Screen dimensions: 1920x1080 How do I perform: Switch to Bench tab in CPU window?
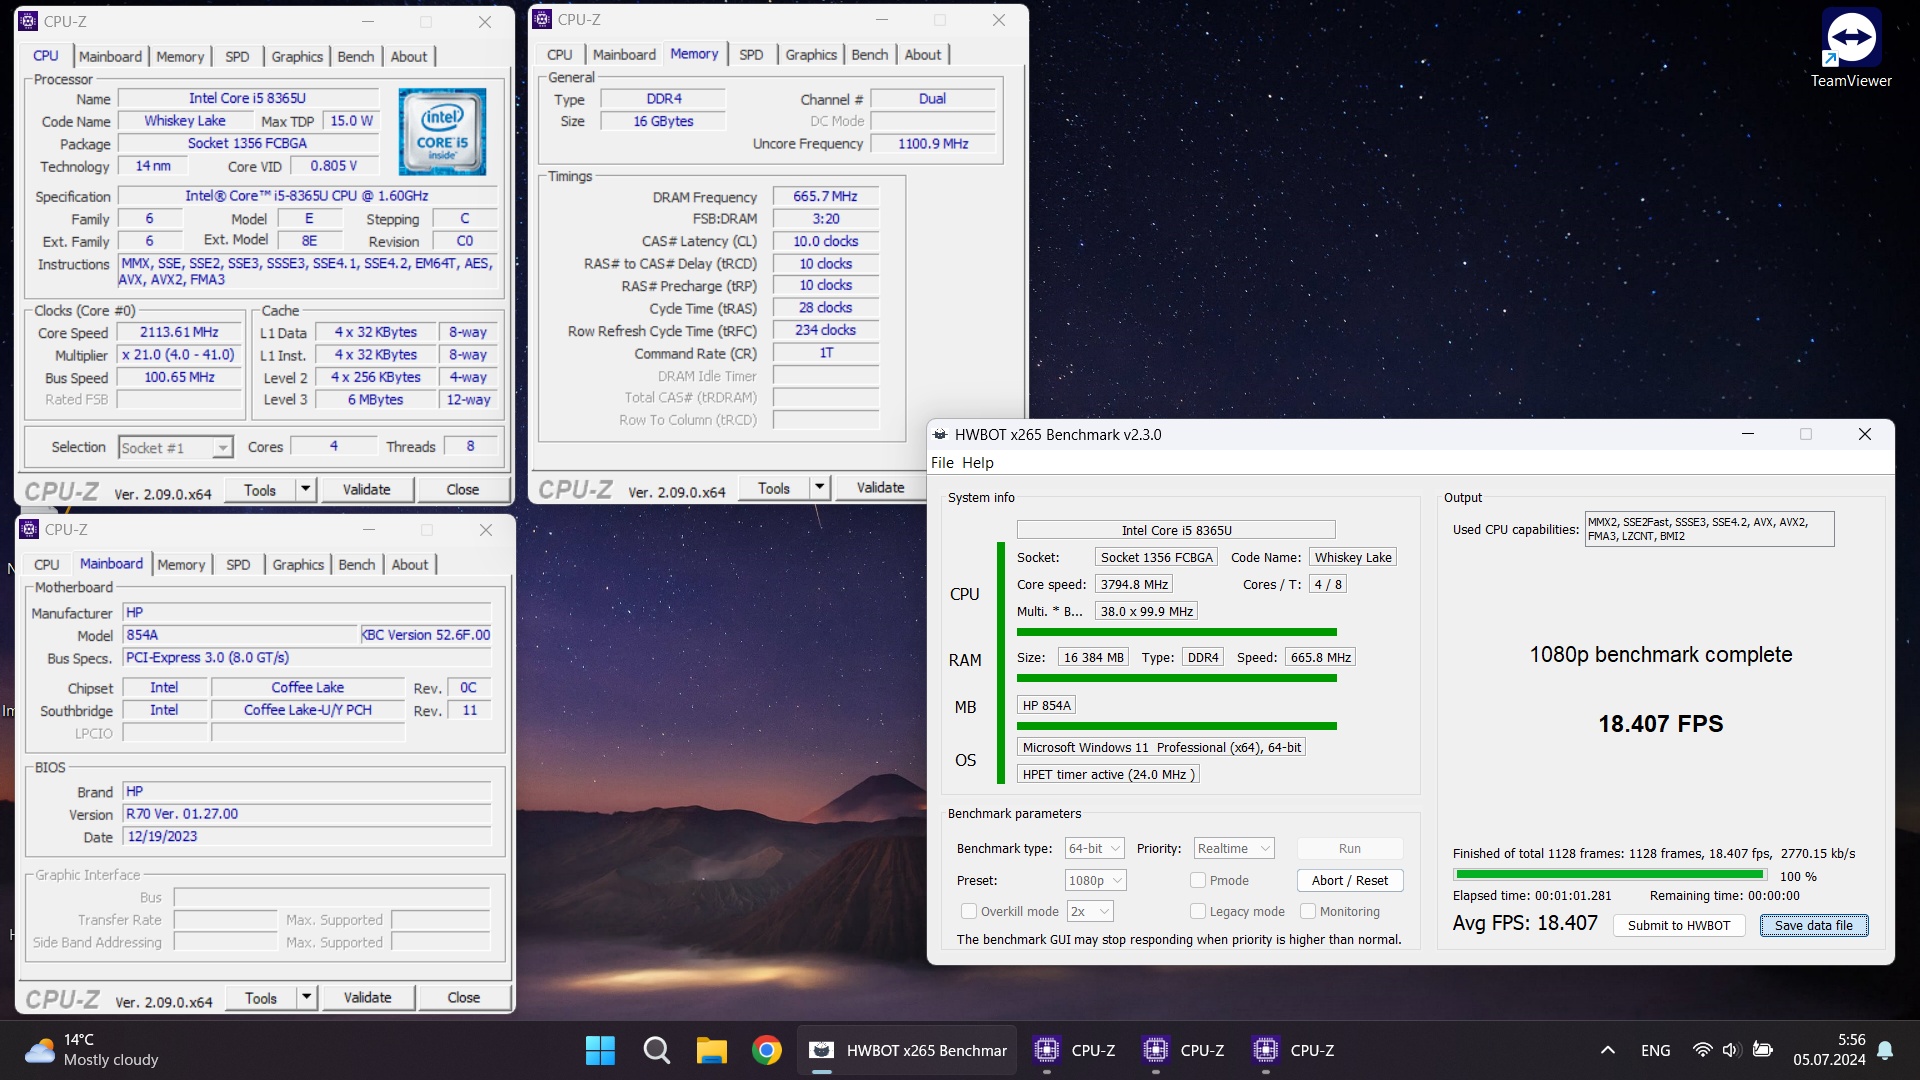pos(355,57)
